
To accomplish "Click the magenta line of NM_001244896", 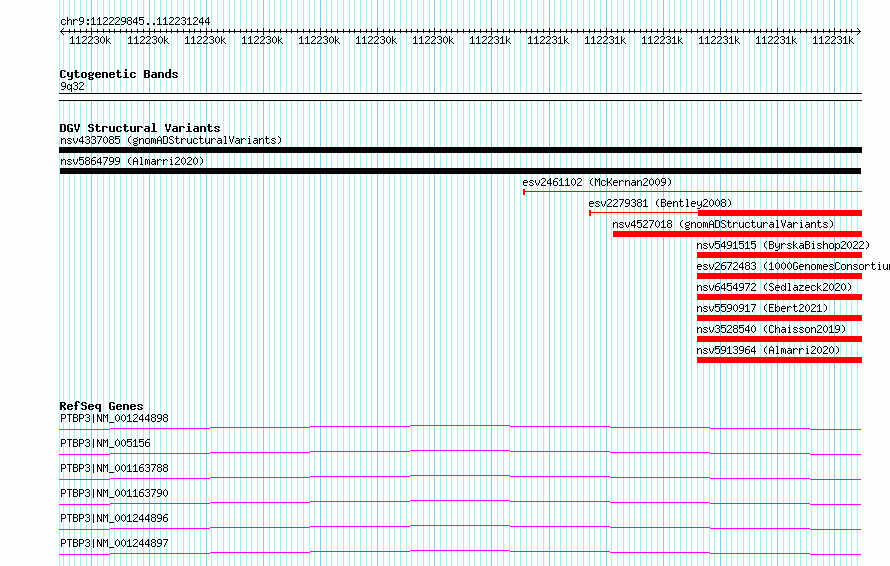I will (x=460, y=526).
